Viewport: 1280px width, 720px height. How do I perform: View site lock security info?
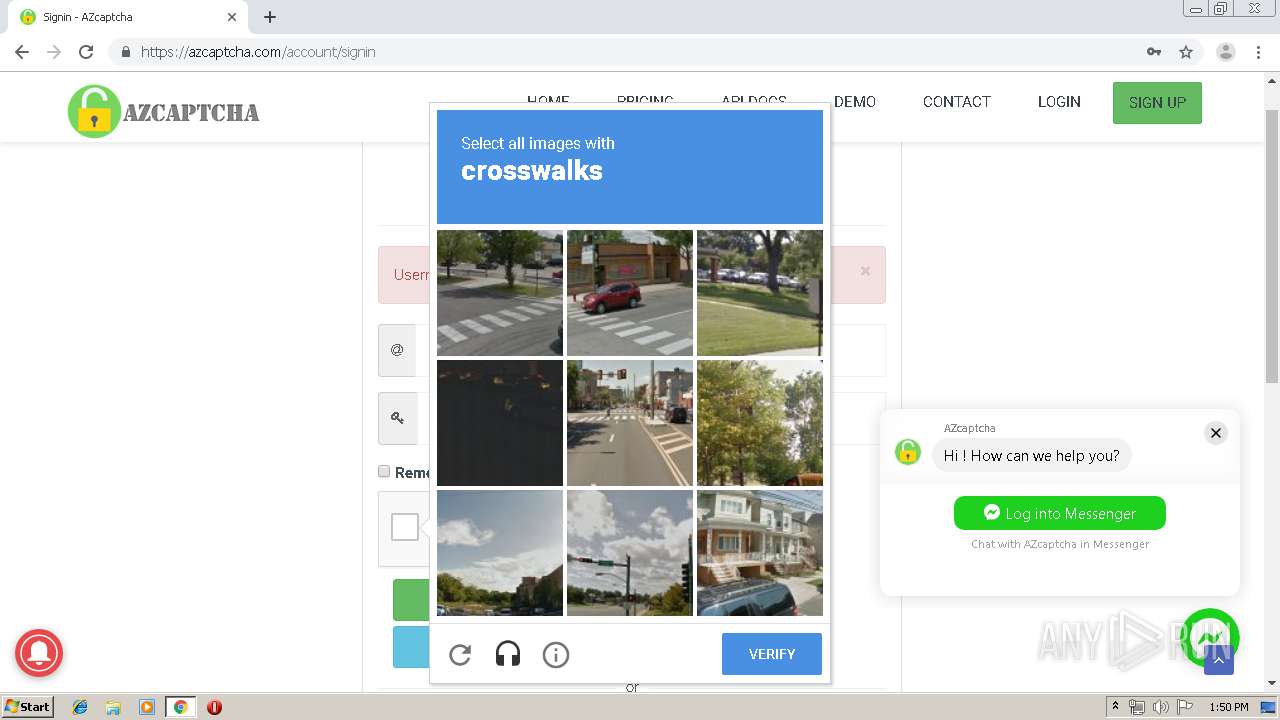click(x=125, y=52)
